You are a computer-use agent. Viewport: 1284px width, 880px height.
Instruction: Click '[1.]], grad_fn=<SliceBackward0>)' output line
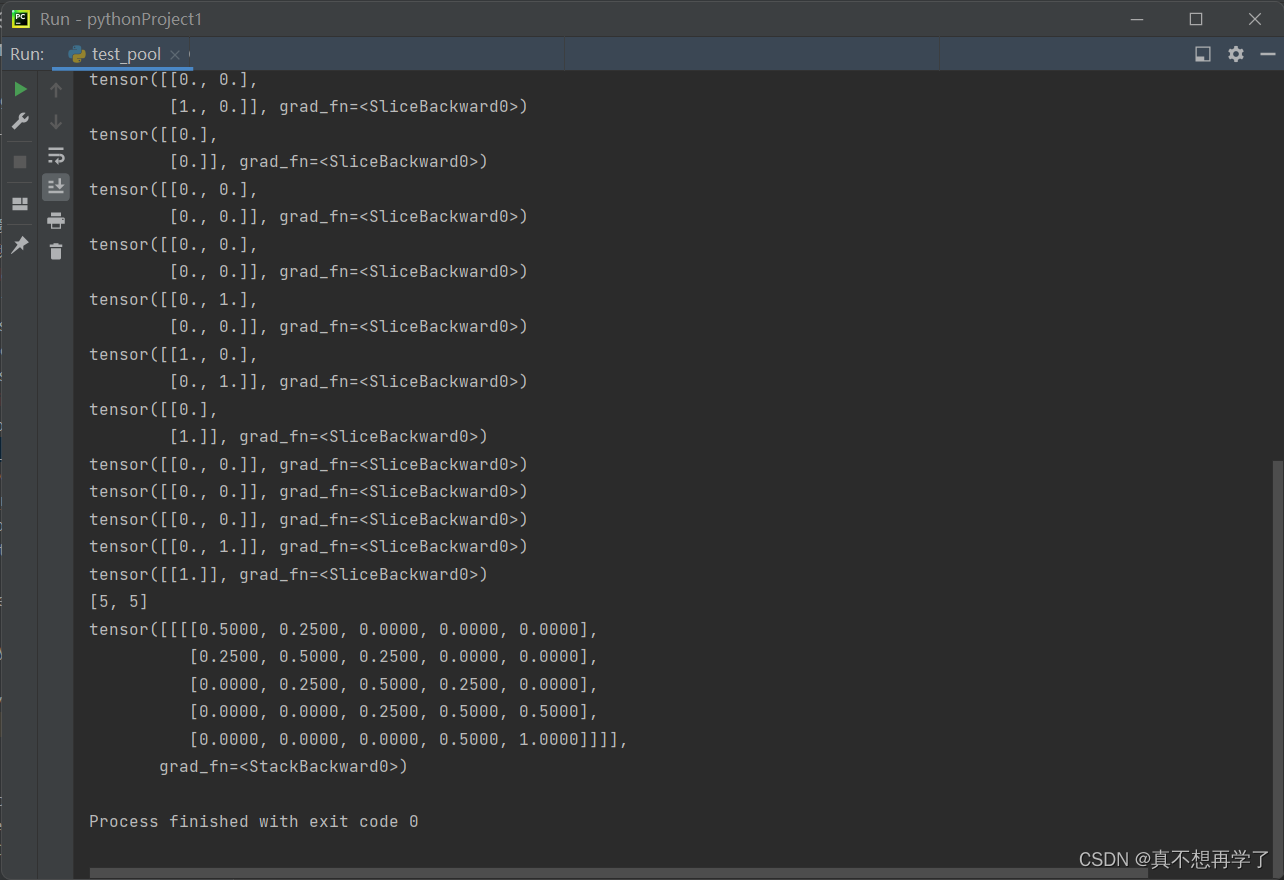coord(328,436)
